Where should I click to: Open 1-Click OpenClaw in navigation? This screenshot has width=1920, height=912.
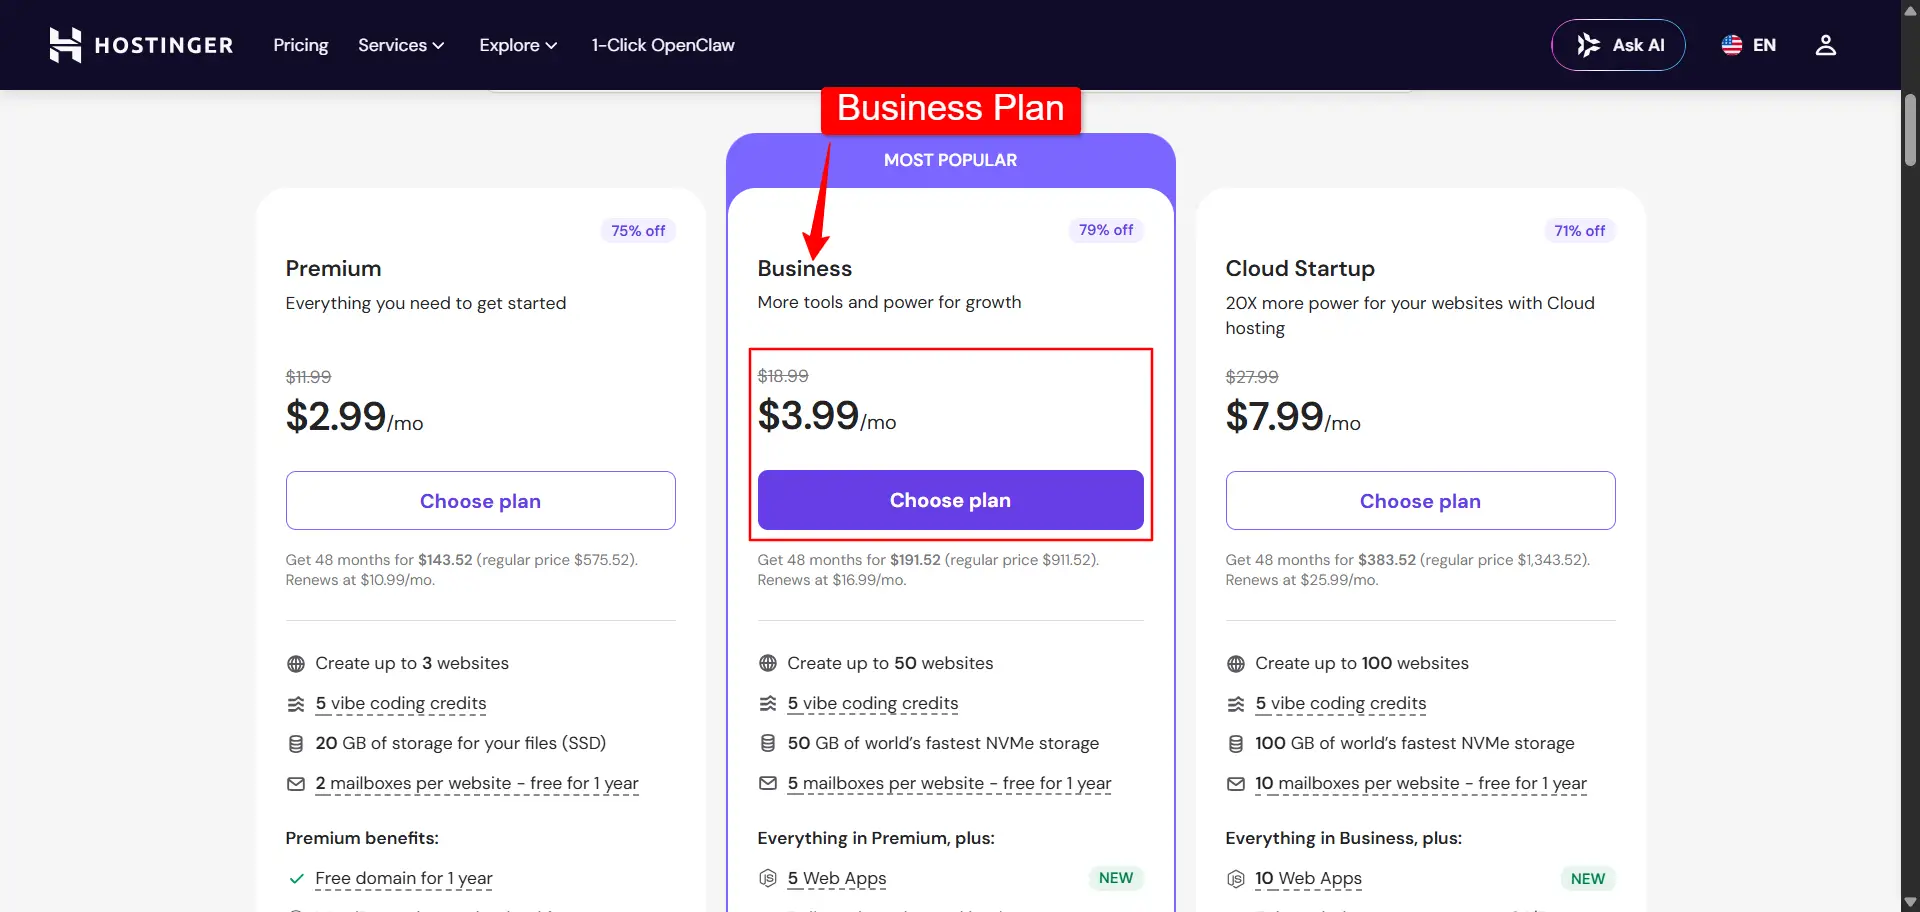point(663,45)
